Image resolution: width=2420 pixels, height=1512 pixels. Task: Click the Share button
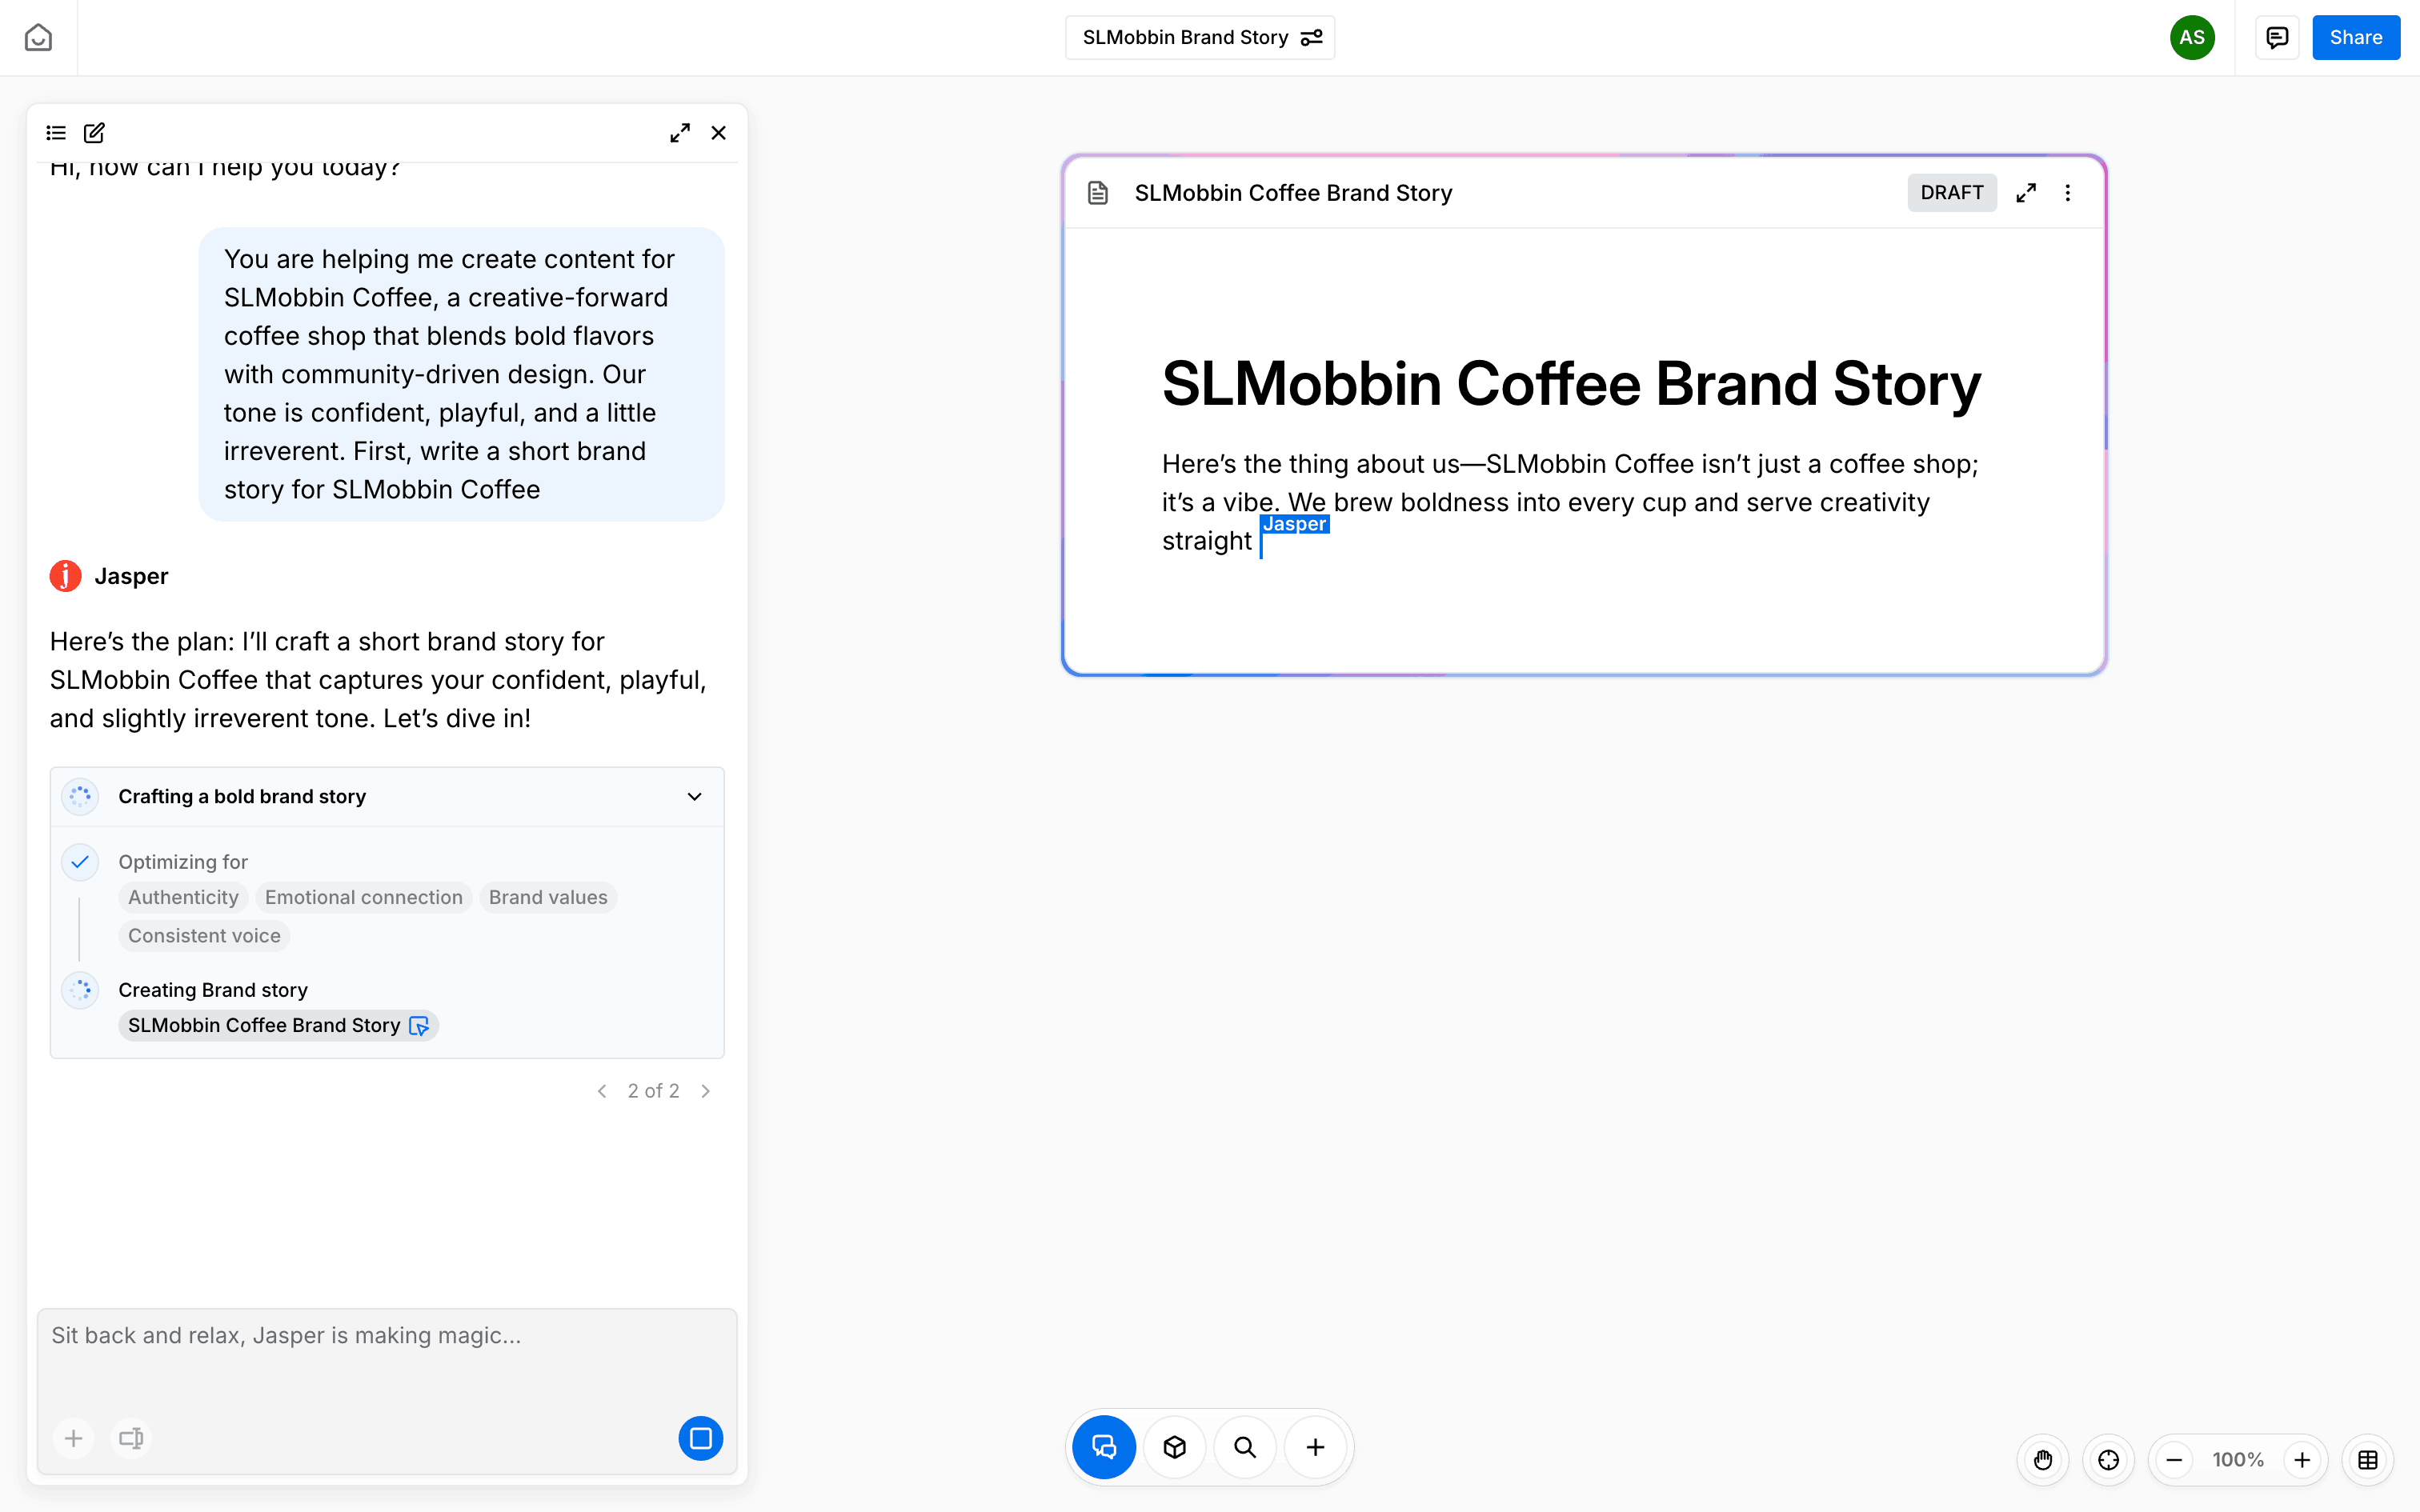click(2355, 37)
